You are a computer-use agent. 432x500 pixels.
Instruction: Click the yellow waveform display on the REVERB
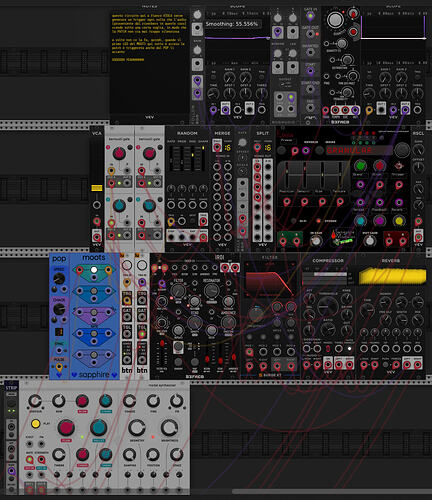pos(392,276)
